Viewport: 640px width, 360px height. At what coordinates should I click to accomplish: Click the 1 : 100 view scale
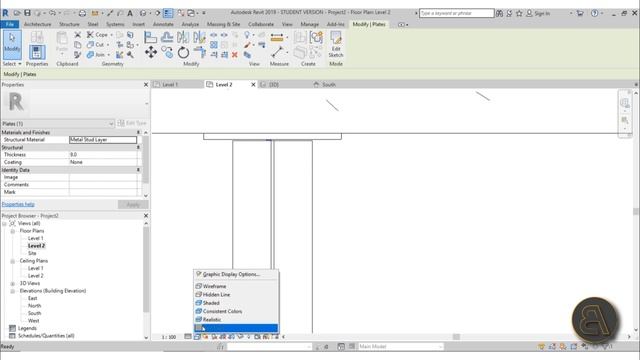click(x=169, y=337)
